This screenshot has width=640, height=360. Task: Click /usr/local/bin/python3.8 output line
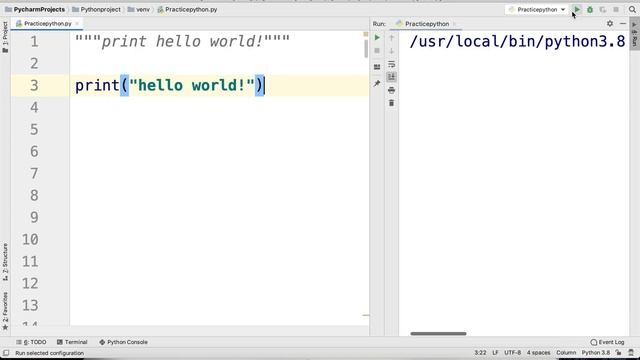click(x=517, y=41)
